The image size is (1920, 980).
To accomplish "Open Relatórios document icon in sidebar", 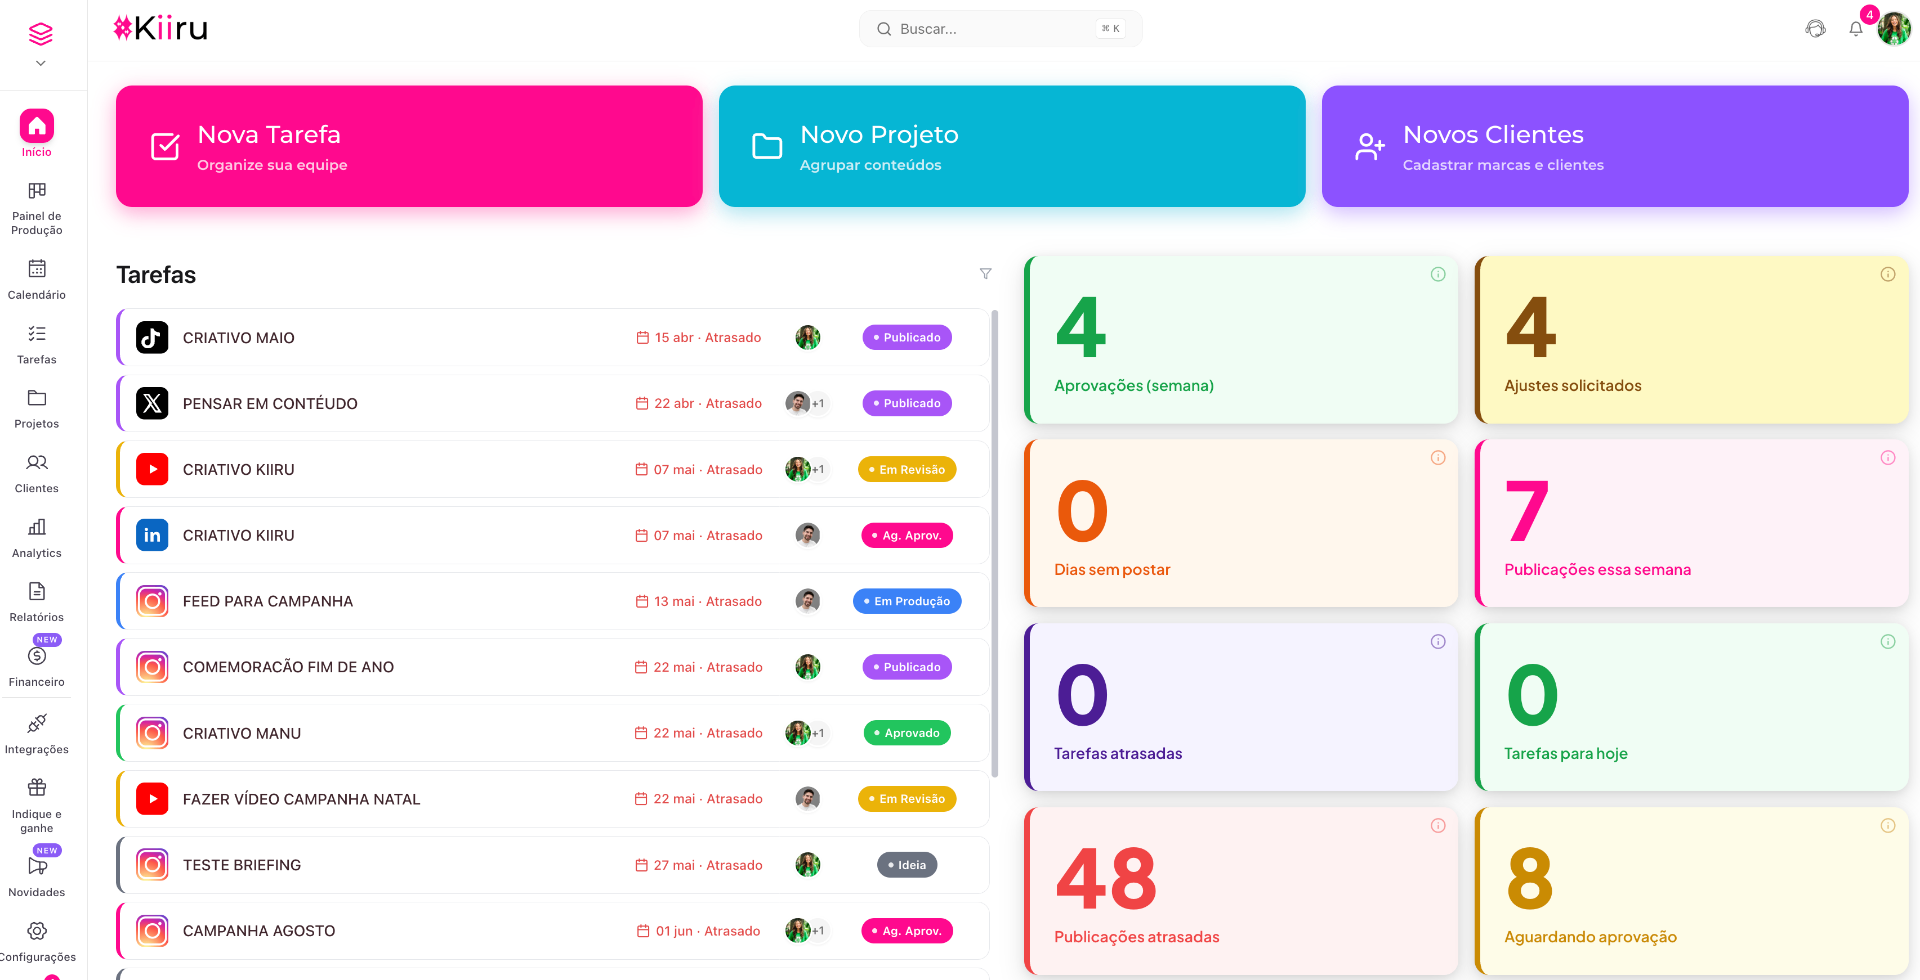I will pos(37,591).
